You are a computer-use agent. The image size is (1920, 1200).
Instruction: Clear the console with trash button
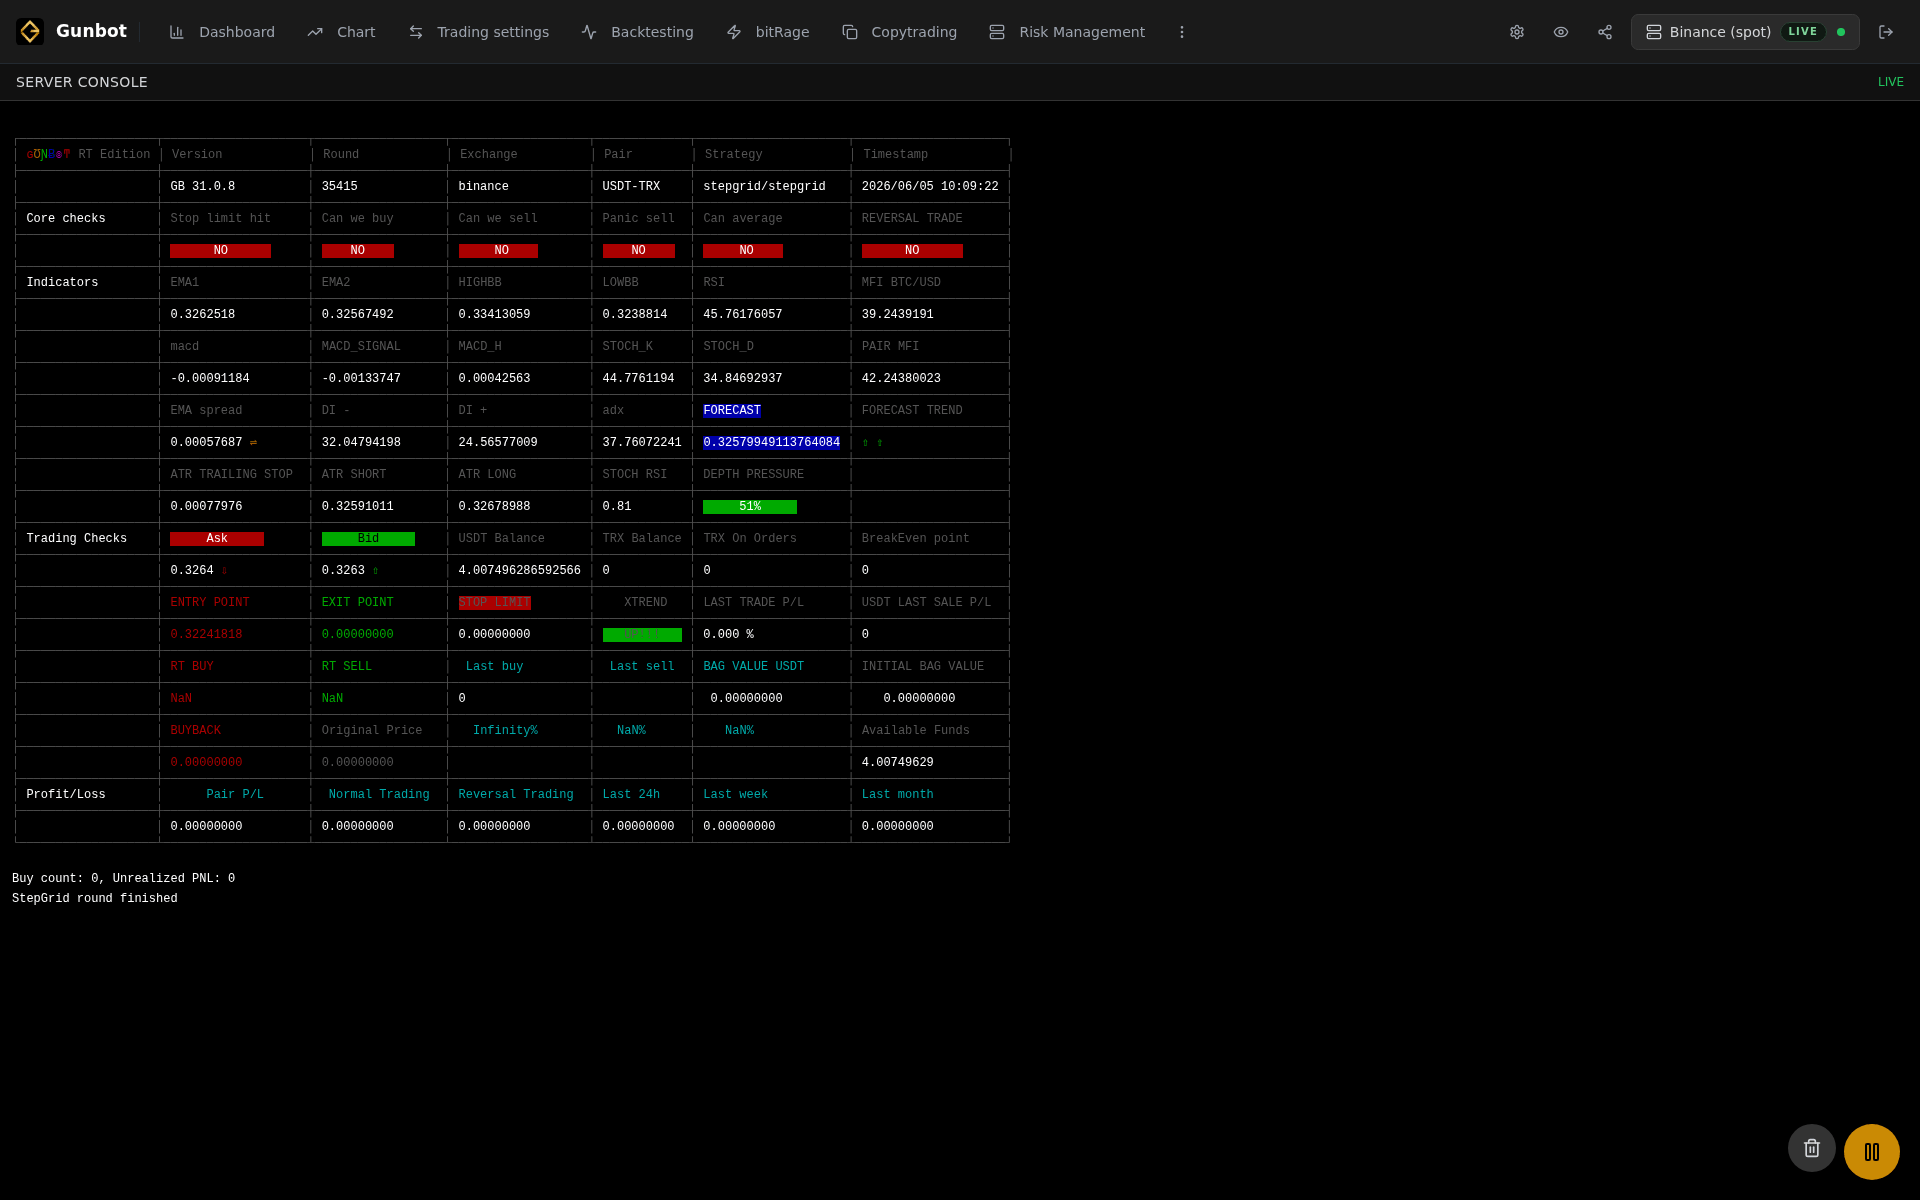coord(1812,1148)
